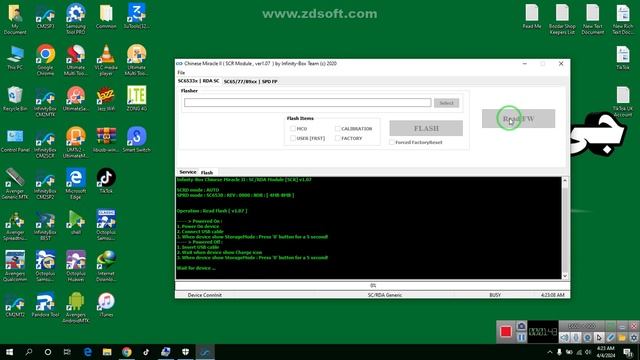Select the New Text Document desktop file
This screenshot has height=360, width=640.
point(593,19)
